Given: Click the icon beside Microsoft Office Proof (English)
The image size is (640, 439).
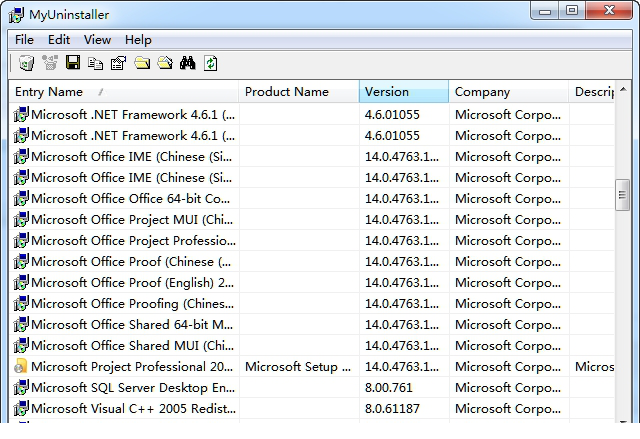Looking at the screenshot, I should [21, 283].
